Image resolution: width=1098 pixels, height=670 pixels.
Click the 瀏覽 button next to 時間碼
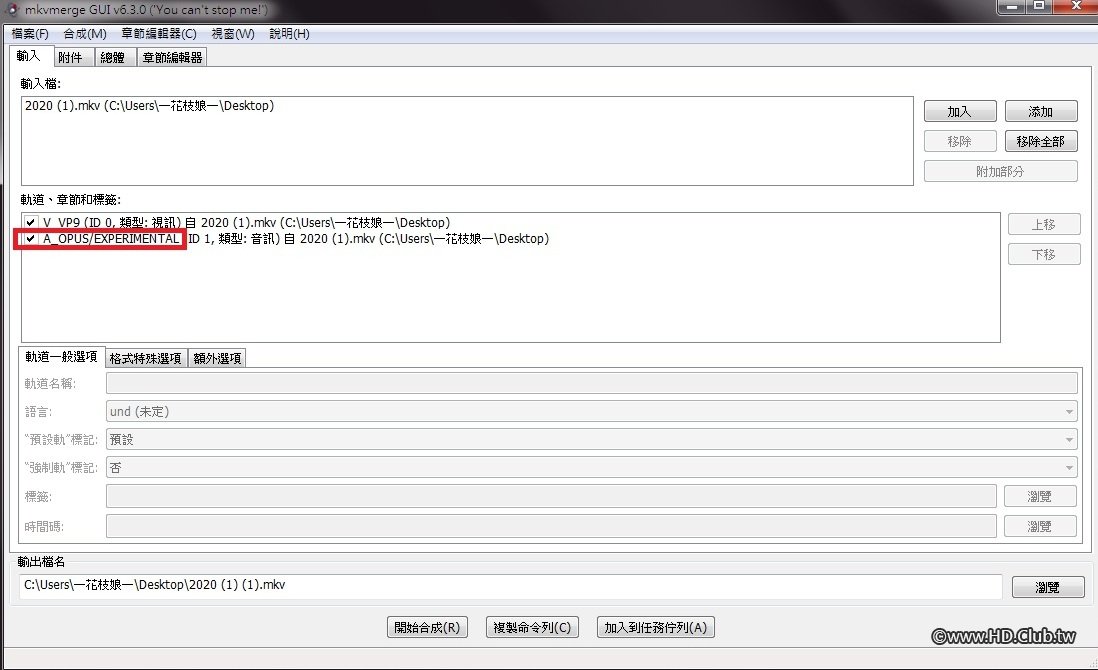point(1040,526)
